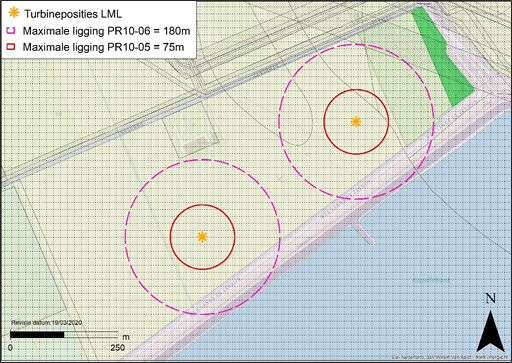Click the Turbineposities LML legend label
The width and height of the screenshot is (512, 363).
[x=73, y=14]
